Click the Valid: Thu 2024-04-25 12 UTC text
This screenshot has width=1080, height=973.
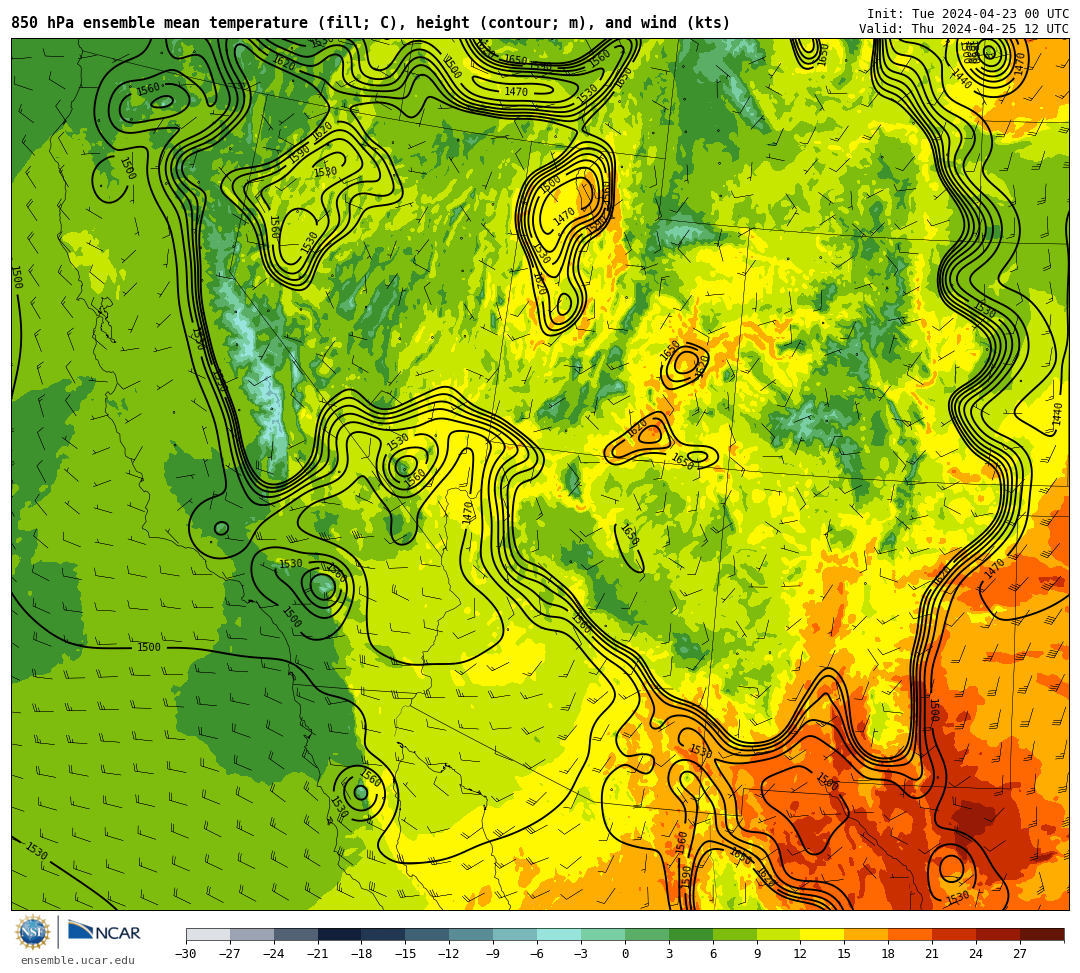click(964, 29)
